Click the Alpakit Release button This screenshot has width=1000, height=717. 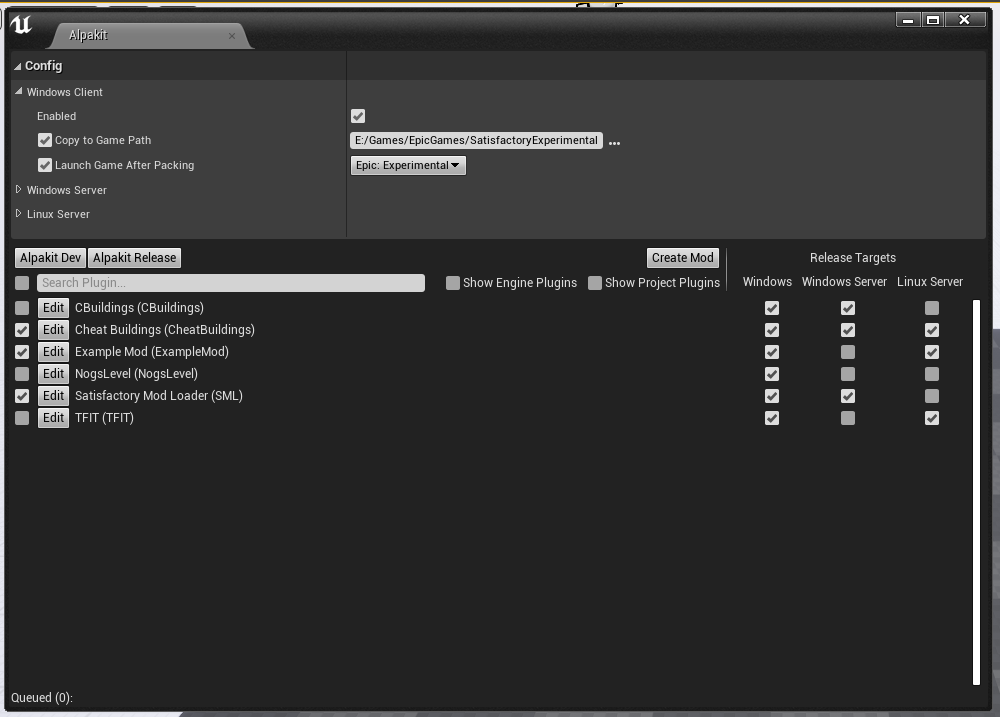tap(135, 258)
